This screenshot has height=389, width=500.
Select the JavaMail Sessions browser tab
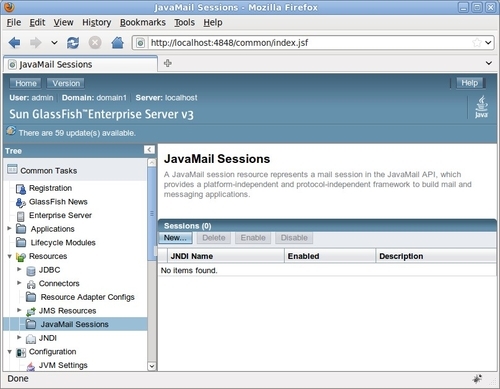(80, 64)
